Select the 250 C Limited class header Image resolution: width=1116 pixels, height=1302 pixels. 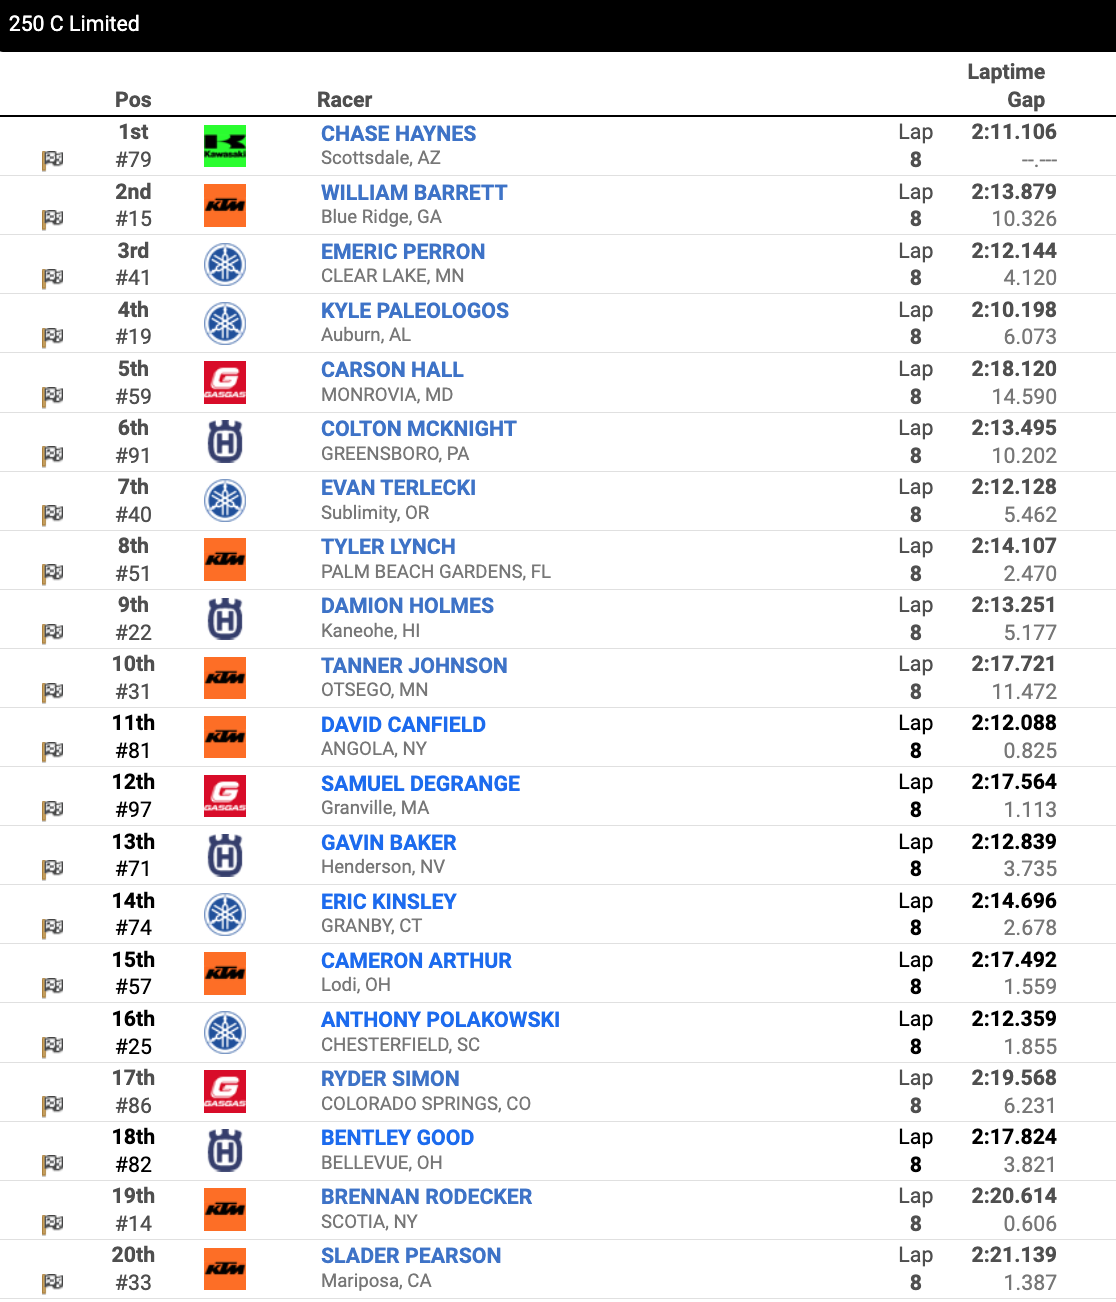75,23
